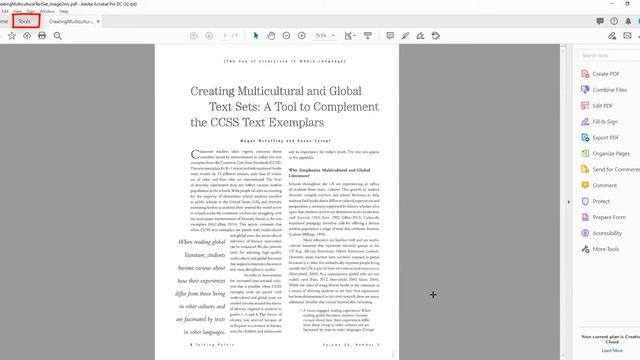Choose the Selection arrow tool
640x360 pixels.
point(256,36)
